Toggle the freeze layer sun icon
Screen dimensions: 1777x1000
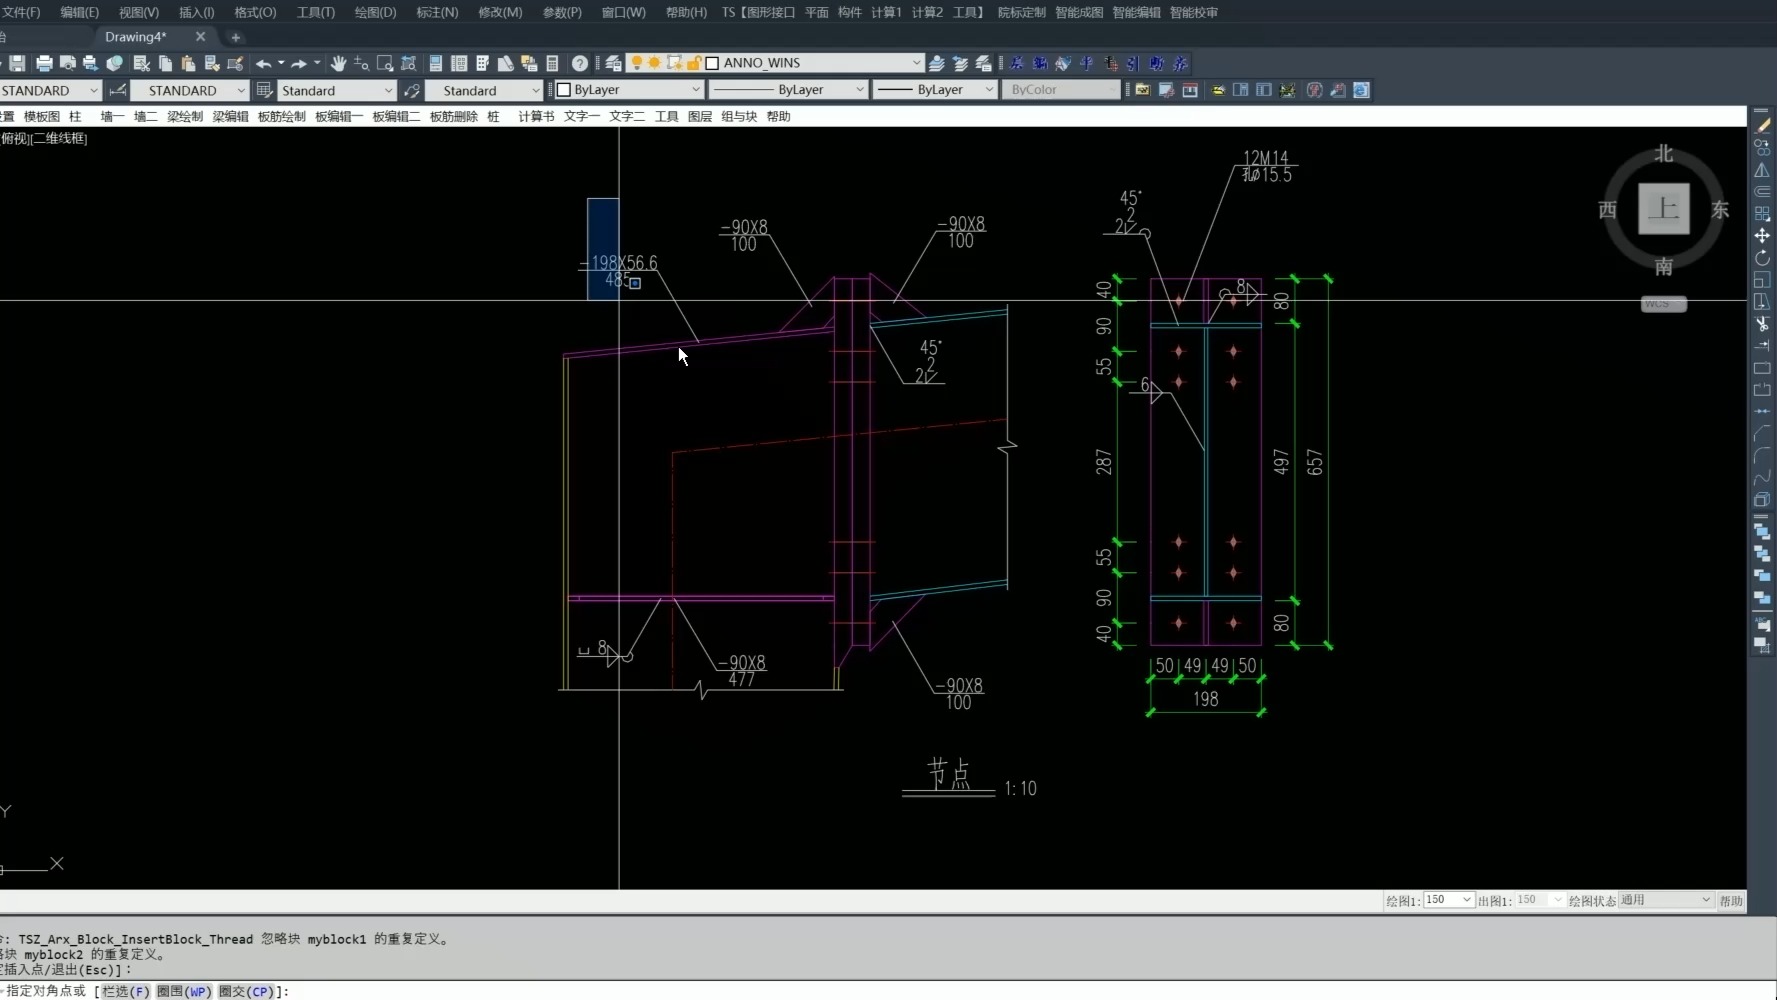coord(653,62)
